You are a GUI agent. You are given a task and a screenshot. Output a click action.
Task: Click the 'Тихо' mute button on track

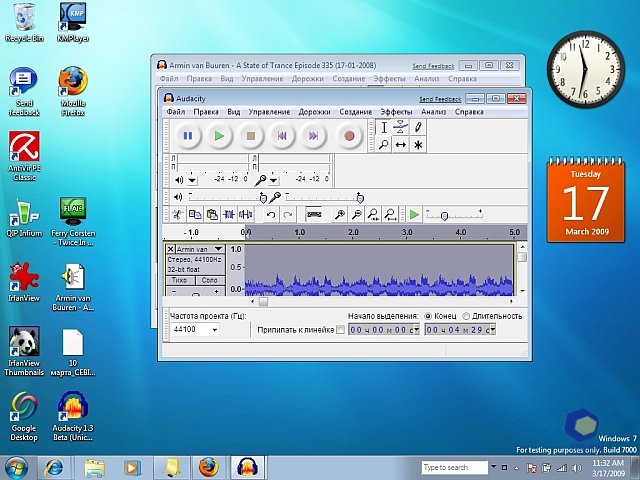[180, 280]
